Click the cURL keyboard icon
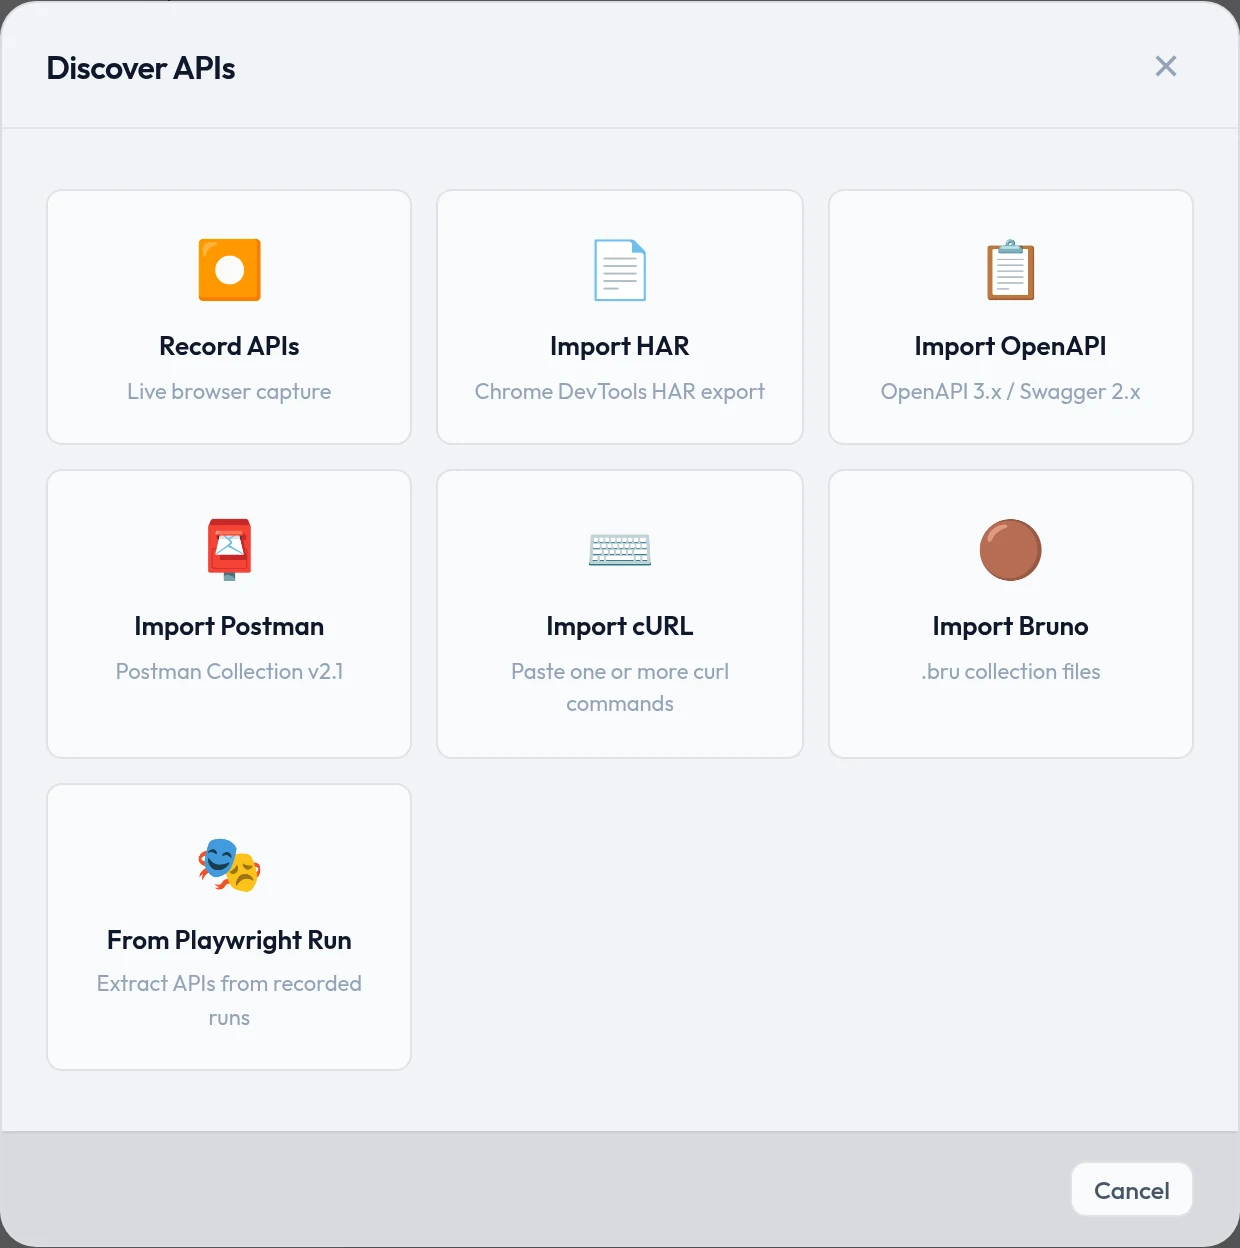The width and height of the screenshot is (1240, 1248). tap(620, 550)
